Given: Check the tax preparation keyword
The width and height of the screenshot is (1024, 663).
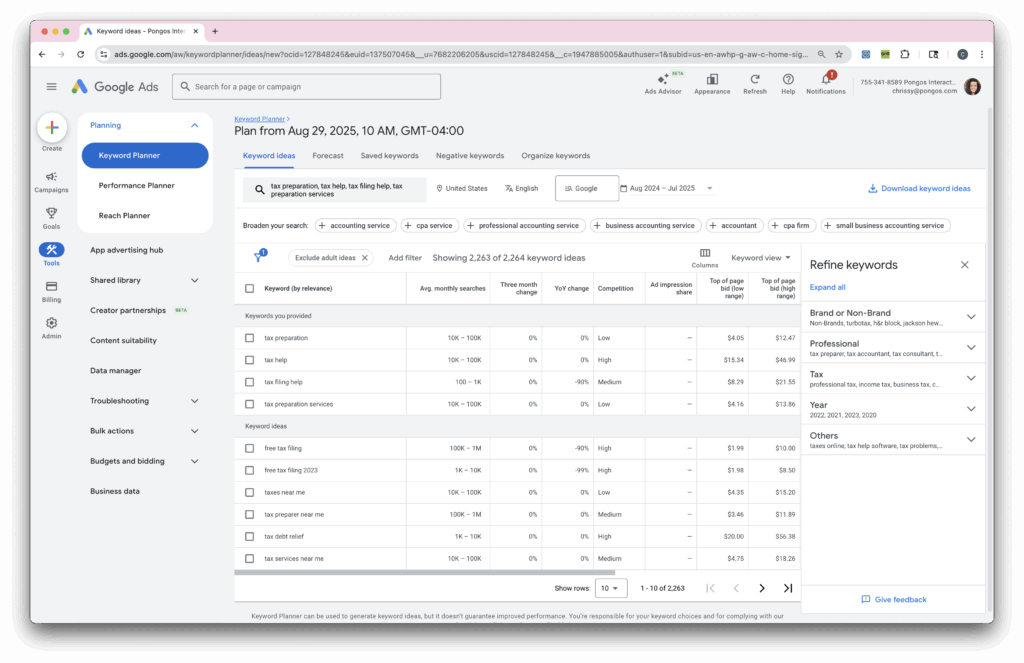Looking at the screenshot, I should coord(249,338).
